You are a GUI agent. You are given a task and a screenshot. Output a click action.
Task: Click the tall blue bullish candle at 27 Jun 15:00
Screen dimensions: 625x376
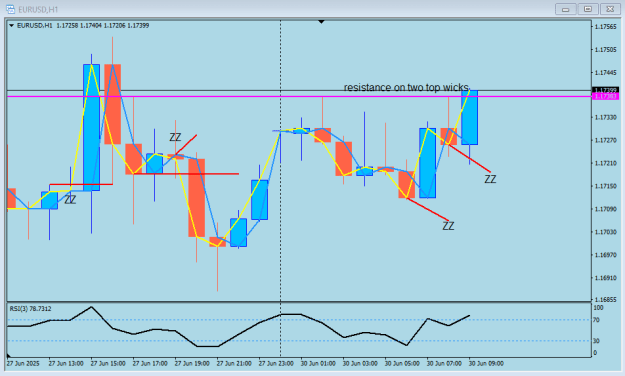[91, 127]
